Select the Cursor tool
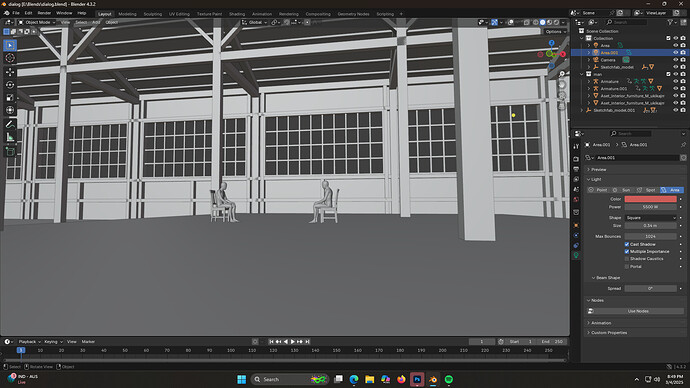 10,58
